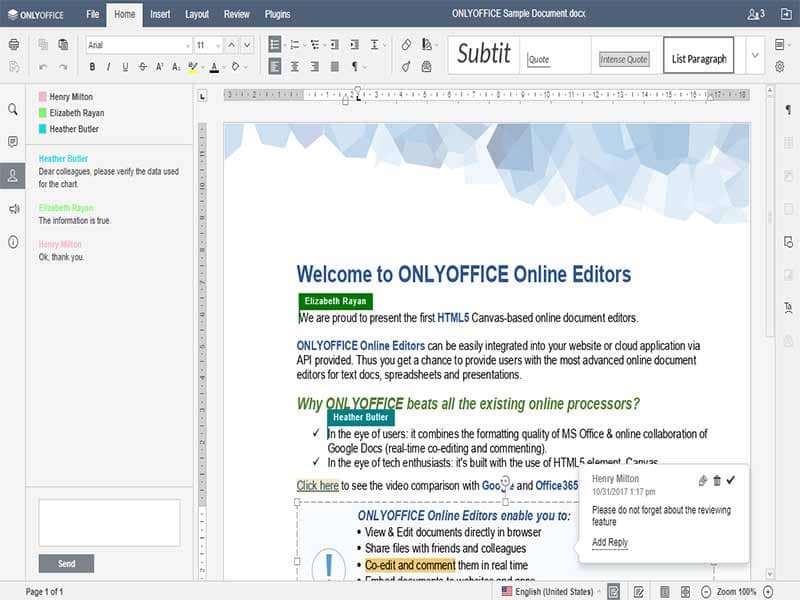Click inside the comment input field

[x=110, y=521]
